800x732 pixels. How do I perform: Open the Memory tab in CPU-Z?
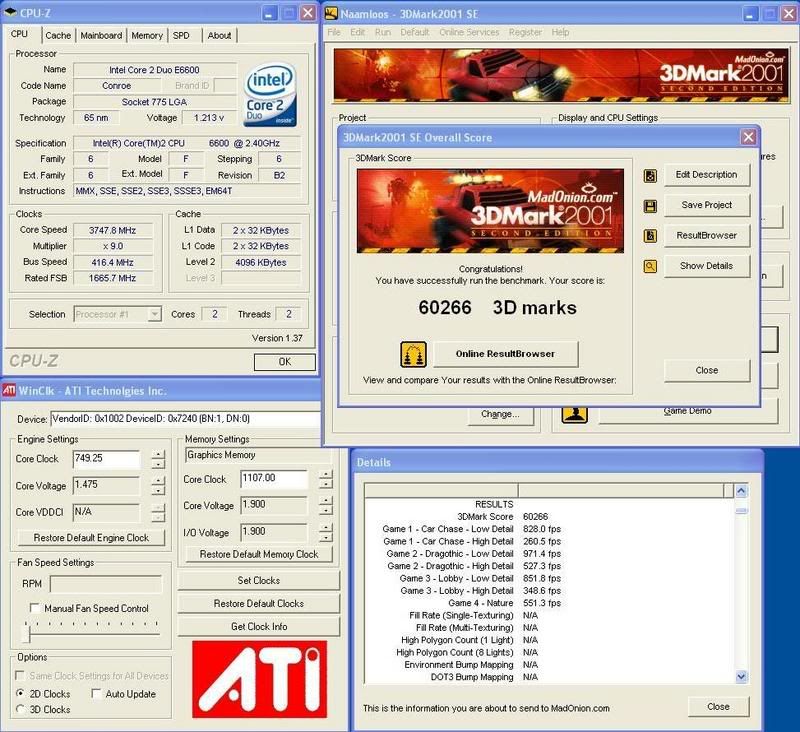click(146, 36)
